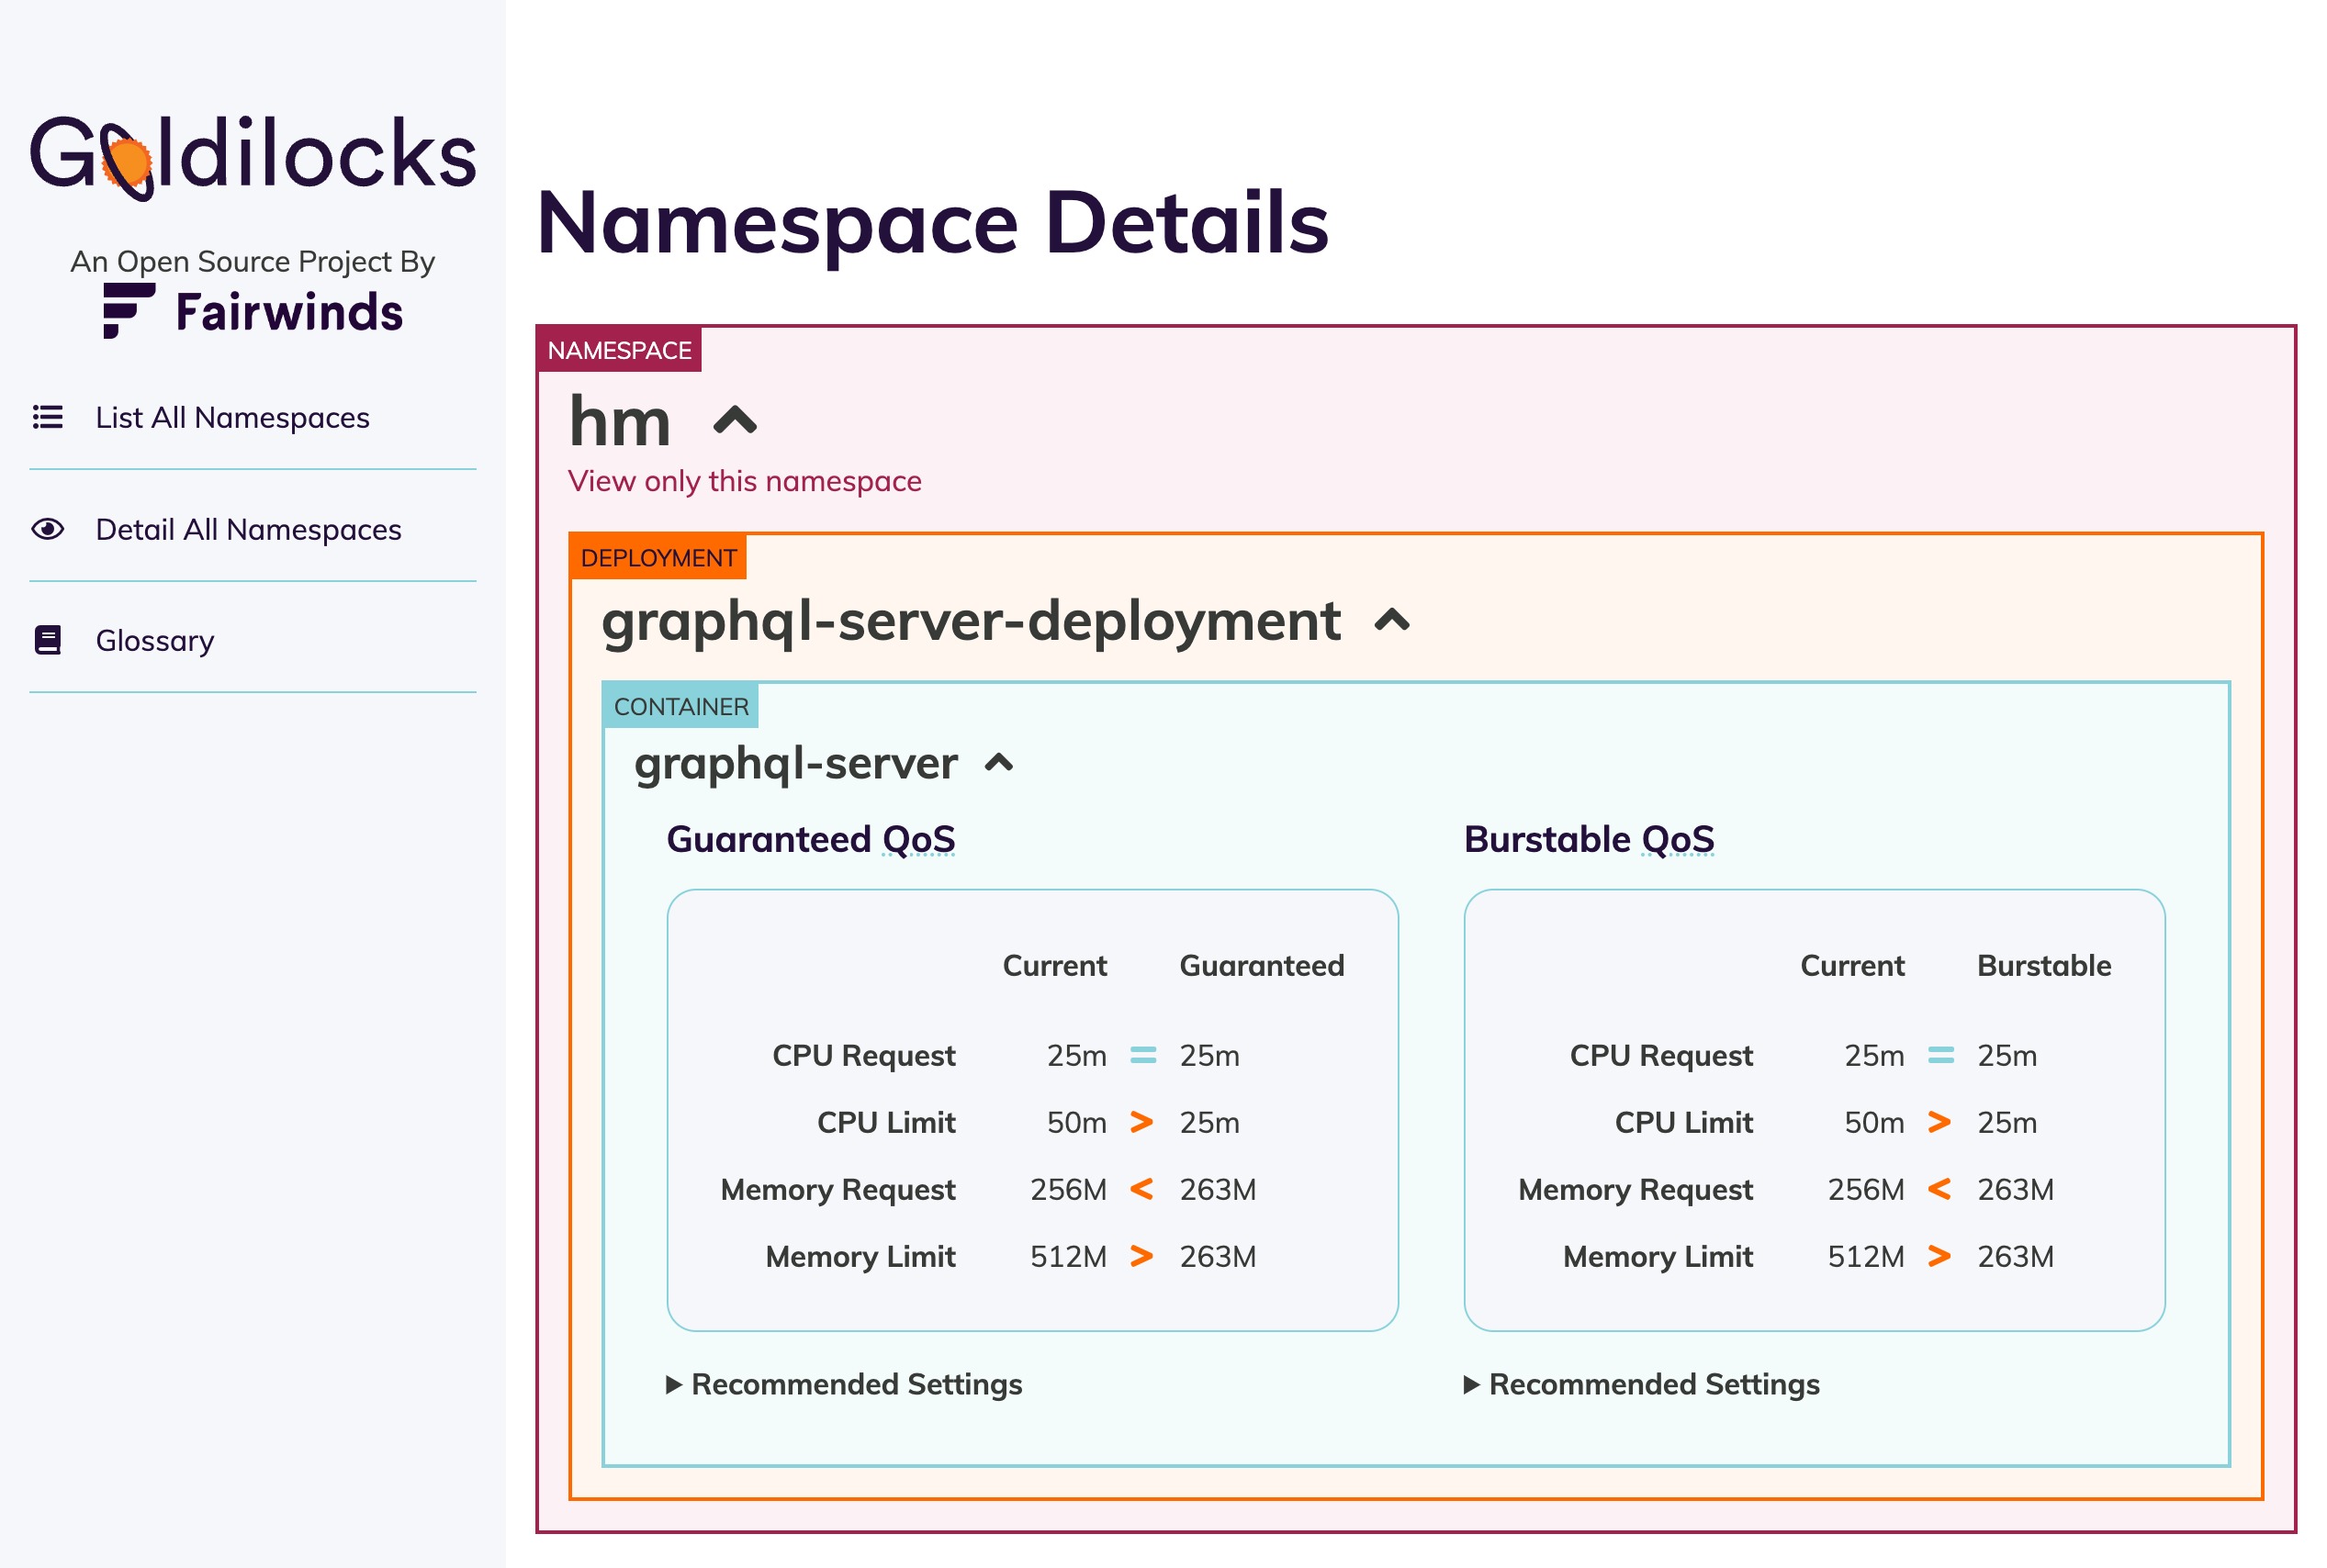
Task: Open Detail All Namespaces page
Action: click(x=248, y=529)
